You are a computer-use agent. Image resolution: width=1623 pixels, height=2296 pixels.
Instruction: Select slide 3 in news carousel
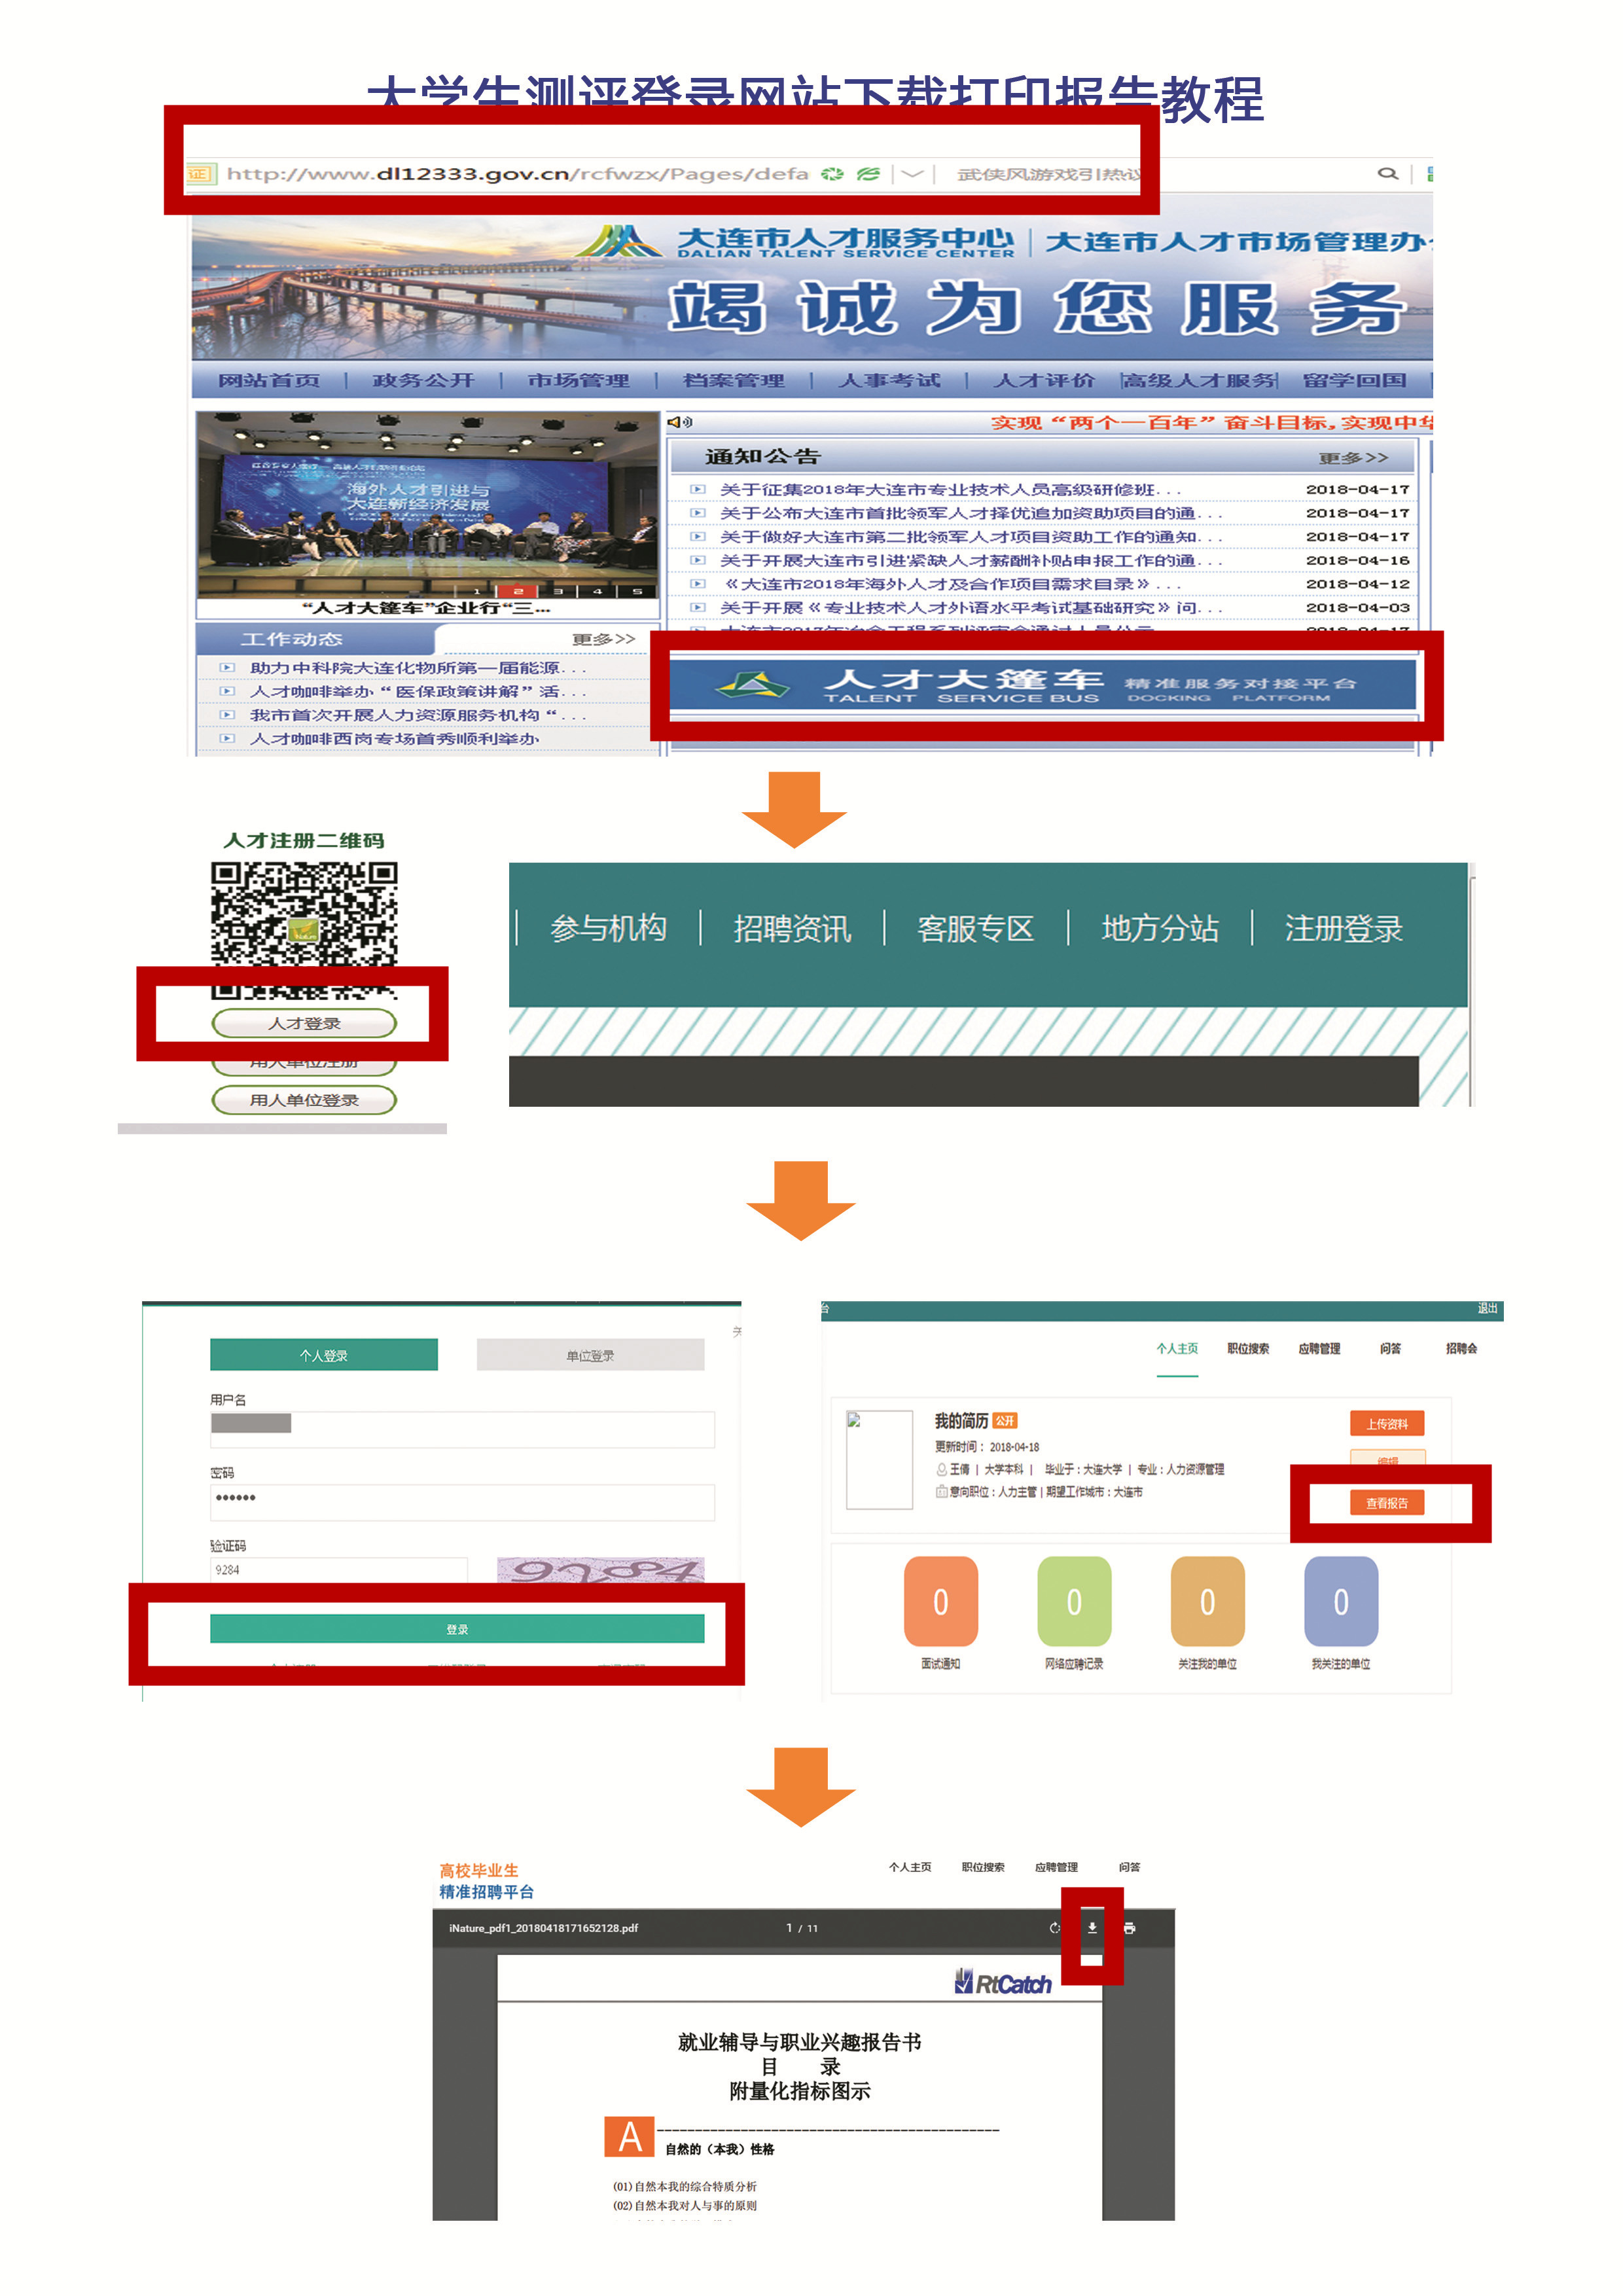pos(558,591)
